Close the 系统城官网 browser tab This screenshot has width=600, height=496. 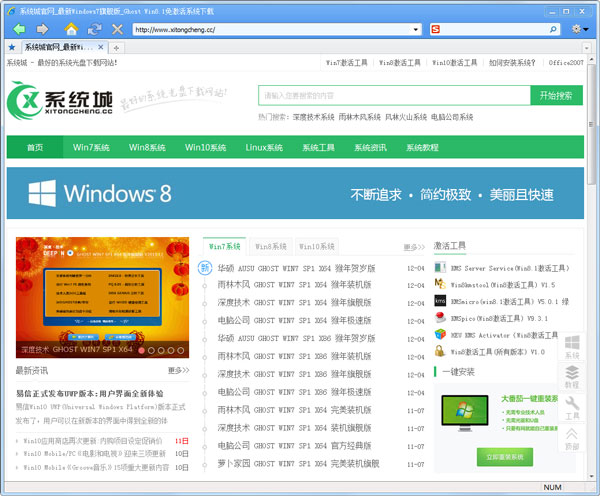101,47
